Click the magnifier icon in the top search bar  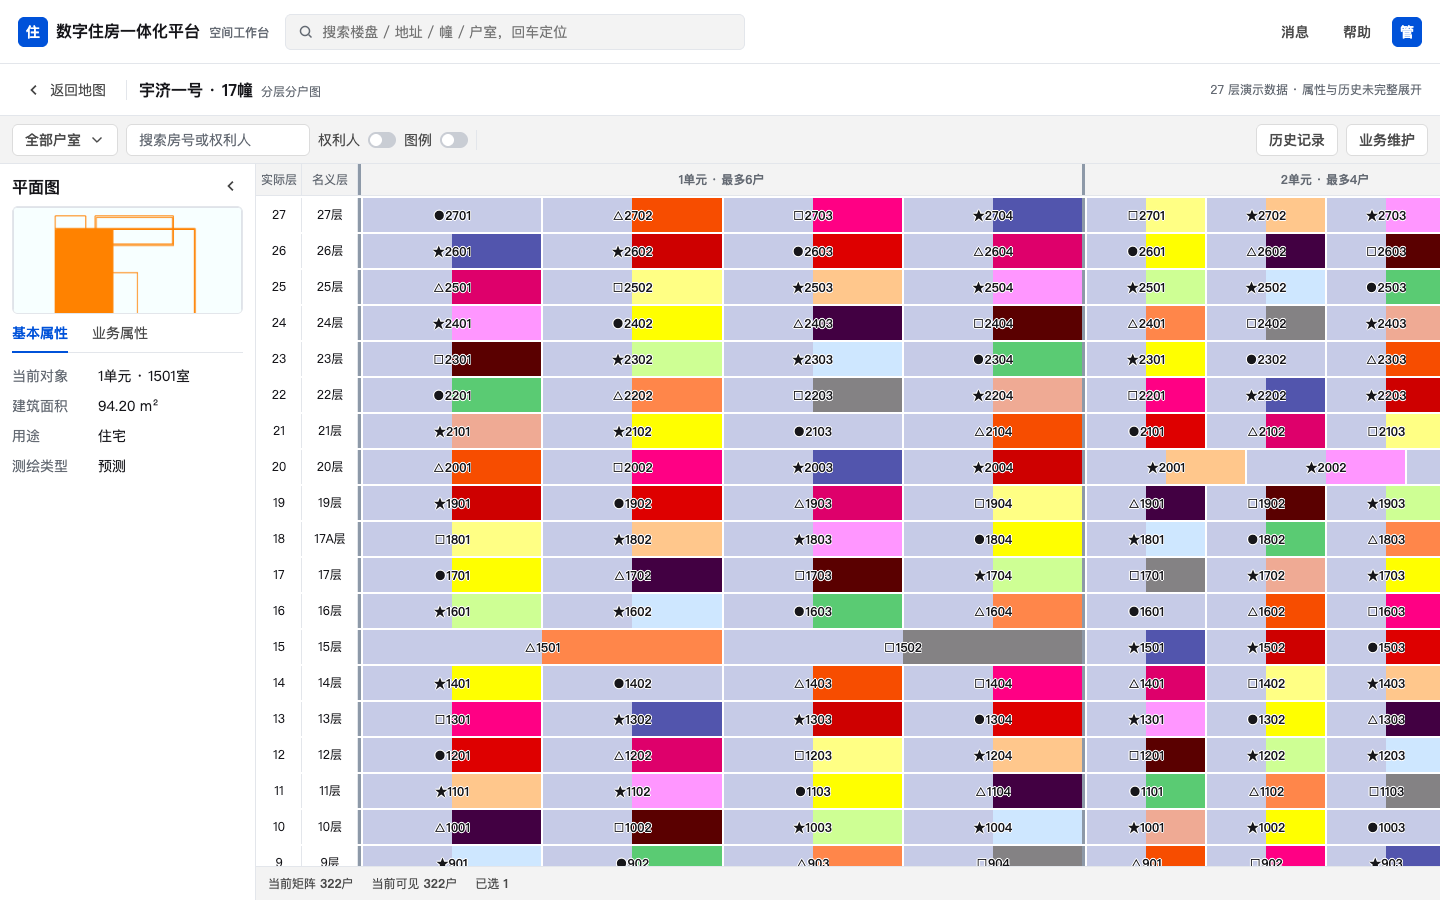click(306, 32)
